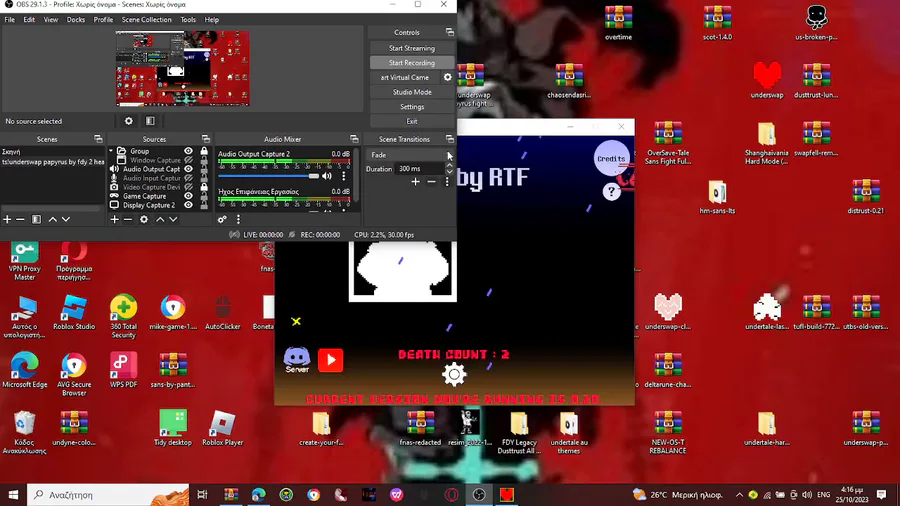This screenshot has width=900, height=506.
Task: Hide the Display Capture 2 source
Action: [x=188, y=205]
